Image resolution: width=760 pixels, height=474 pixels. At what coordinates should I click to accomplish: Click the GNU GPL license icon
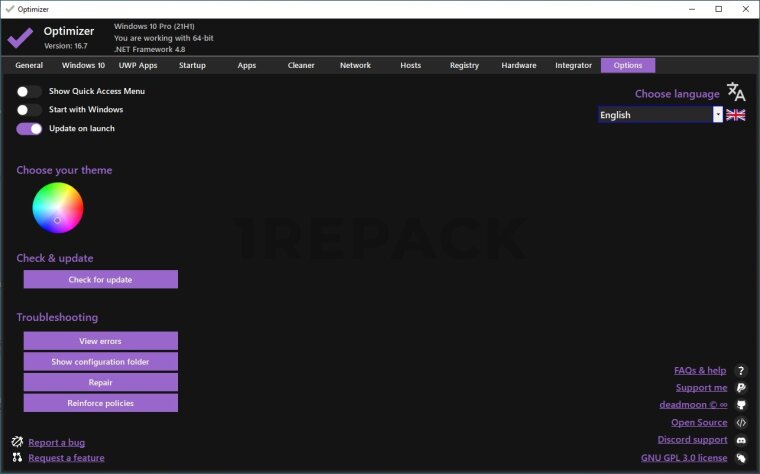coord(741,458)
